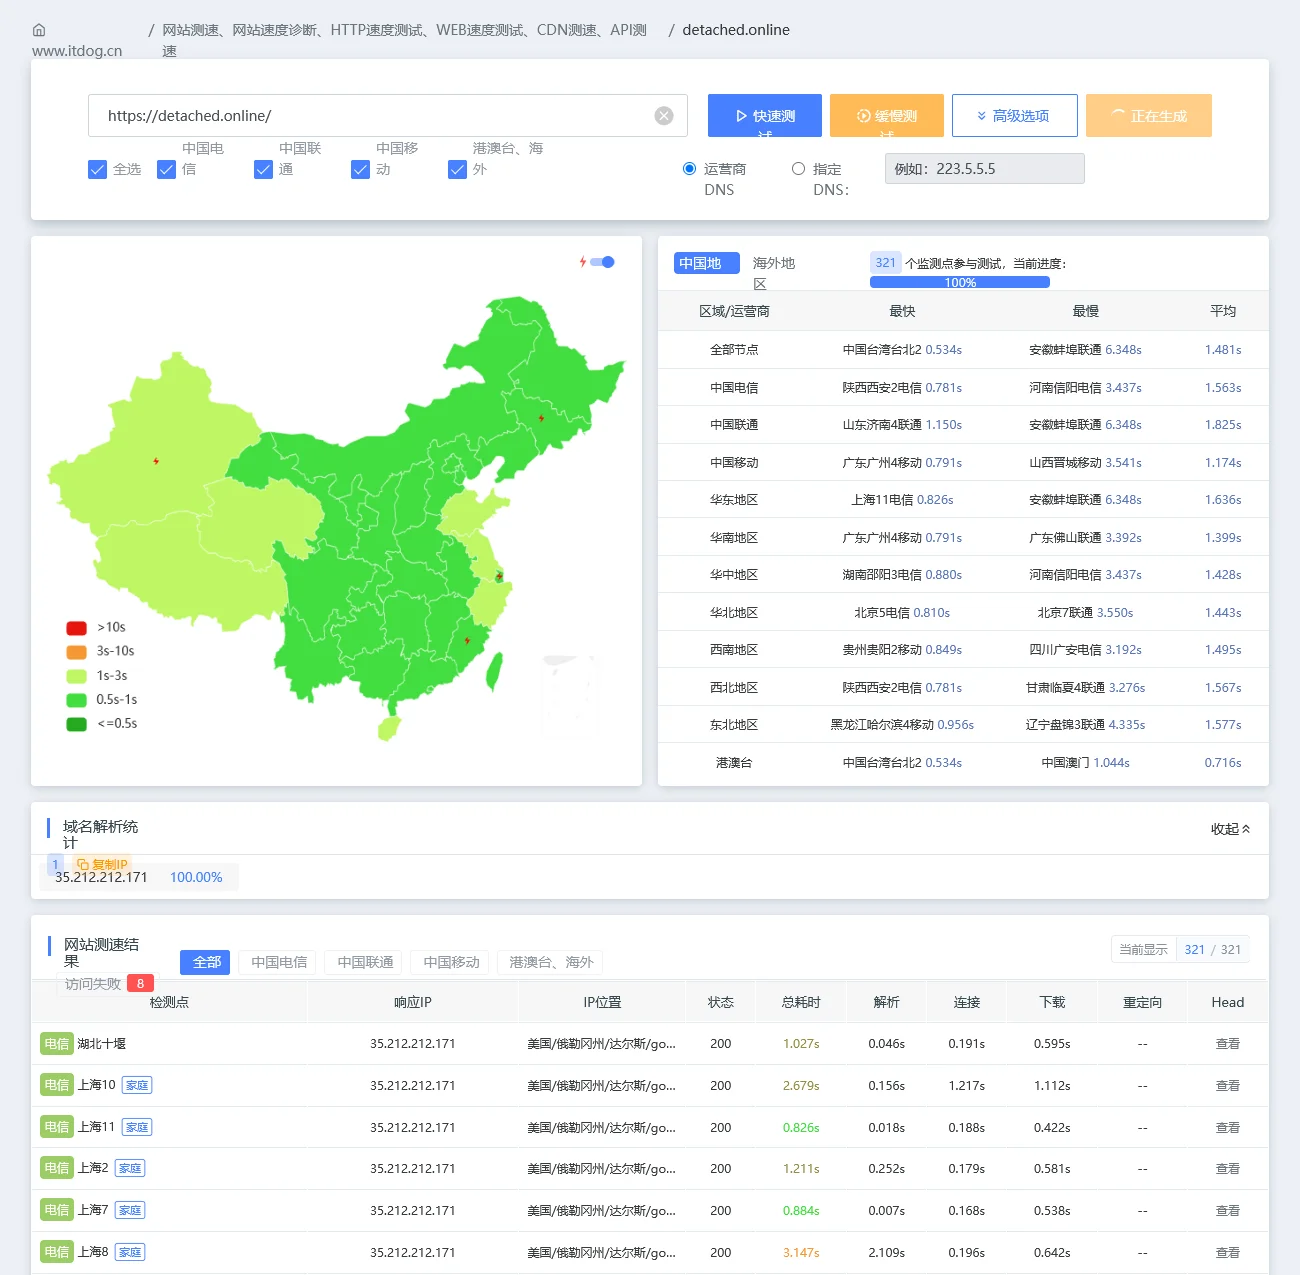The width and height of the screenshot is (1300, 1275).
Task: Click the red lightning marker in Xinjiang
Action: click(x=156, y=461)
